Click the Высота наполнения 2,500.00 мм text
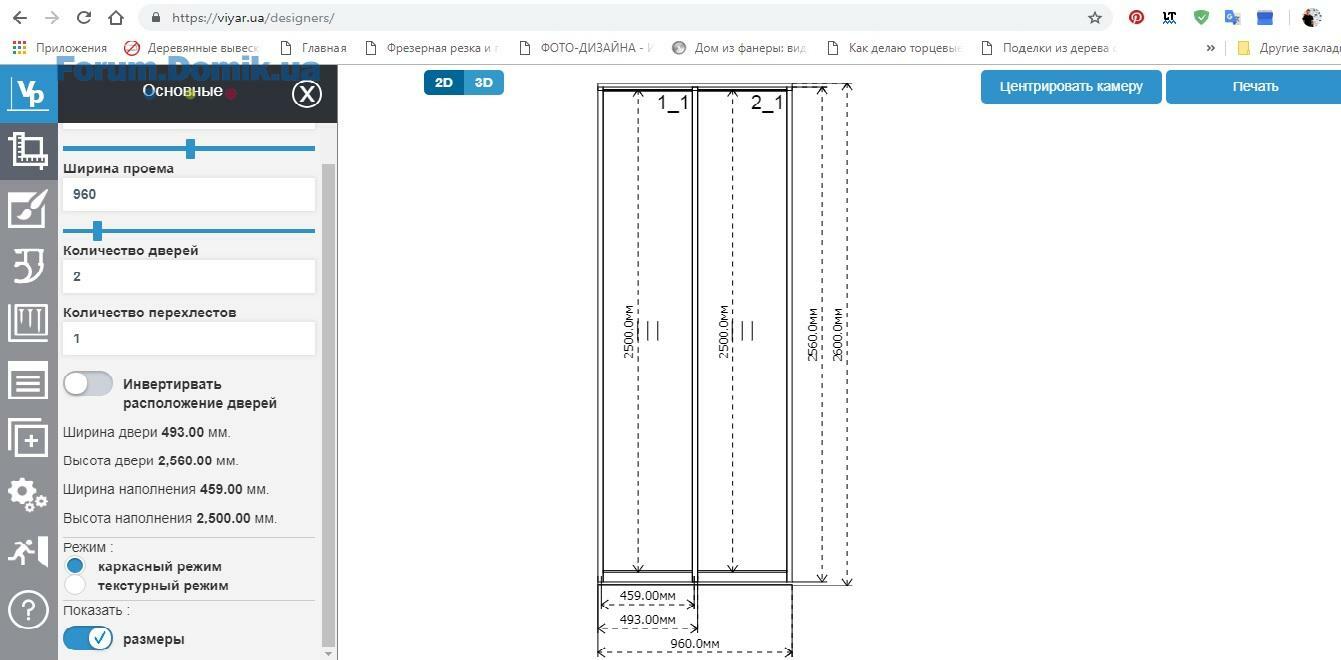The height and width of the screenshot is (660, 1341). [x=170, y=518]
